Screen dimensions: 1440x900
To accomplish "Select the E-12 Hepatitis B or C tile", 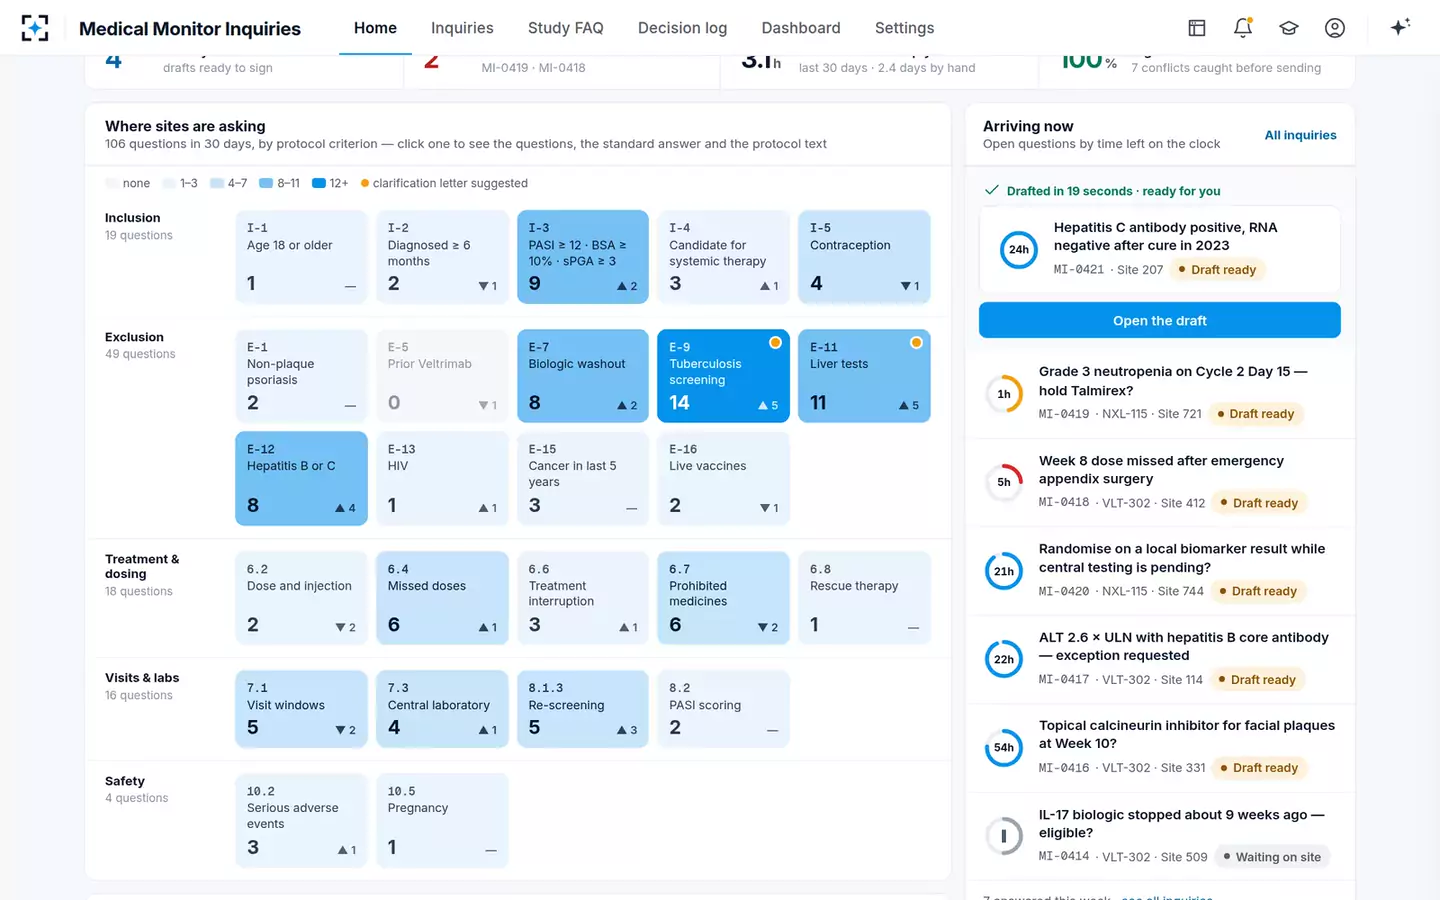I will [301, 478].
